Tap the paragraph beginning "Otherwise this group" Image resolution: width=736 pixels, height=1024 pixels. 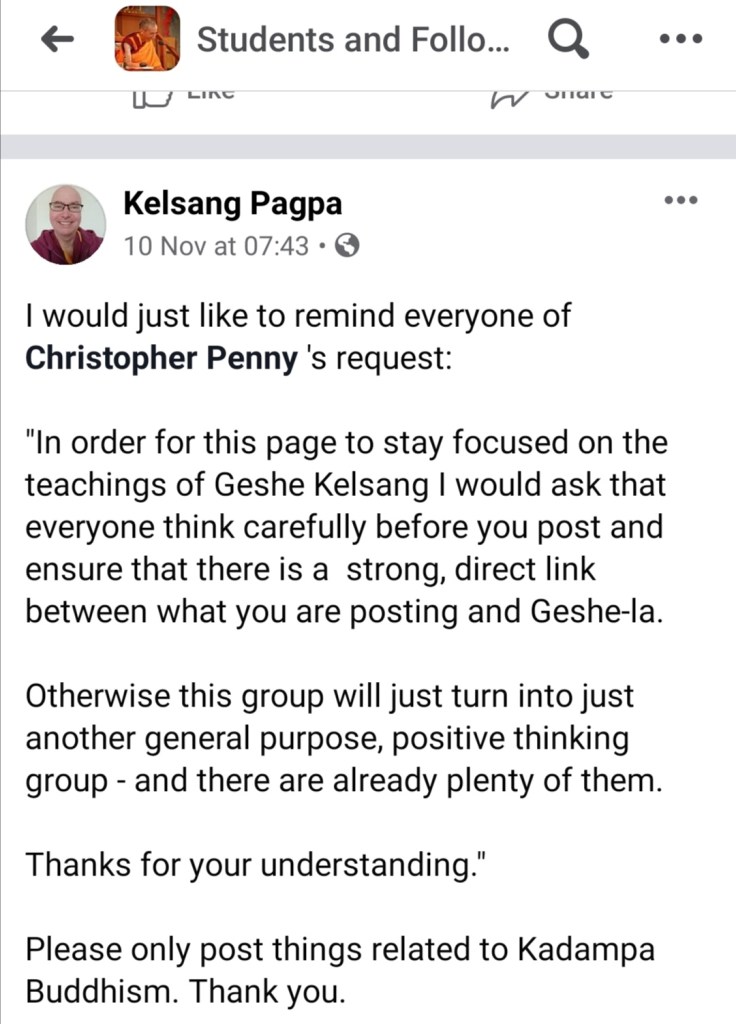tap(343, 738)
